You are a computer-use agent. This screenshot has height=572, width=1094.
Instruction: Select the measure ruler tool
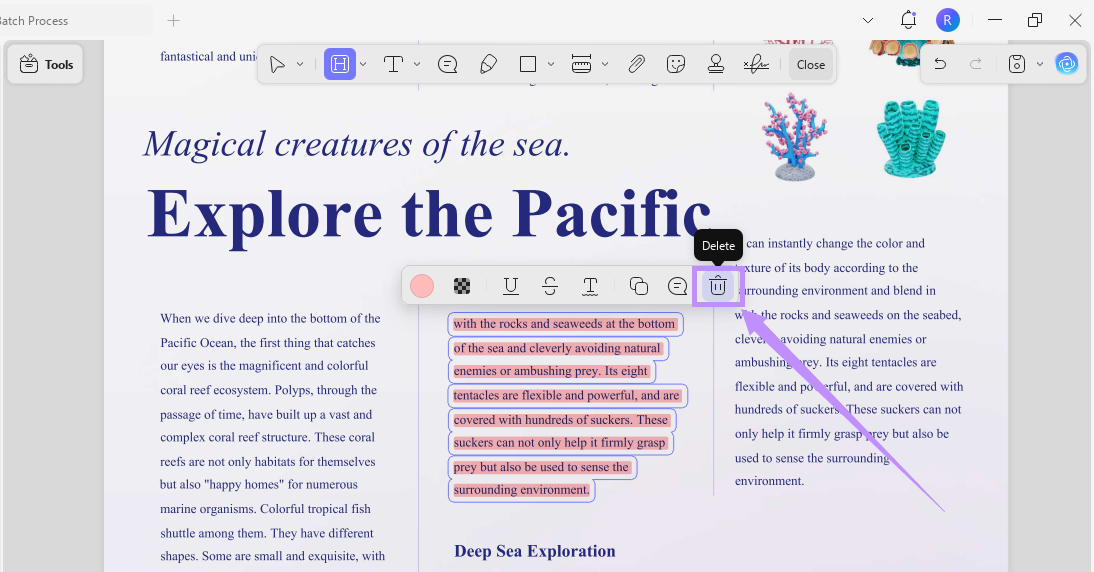tap(581, 65)
